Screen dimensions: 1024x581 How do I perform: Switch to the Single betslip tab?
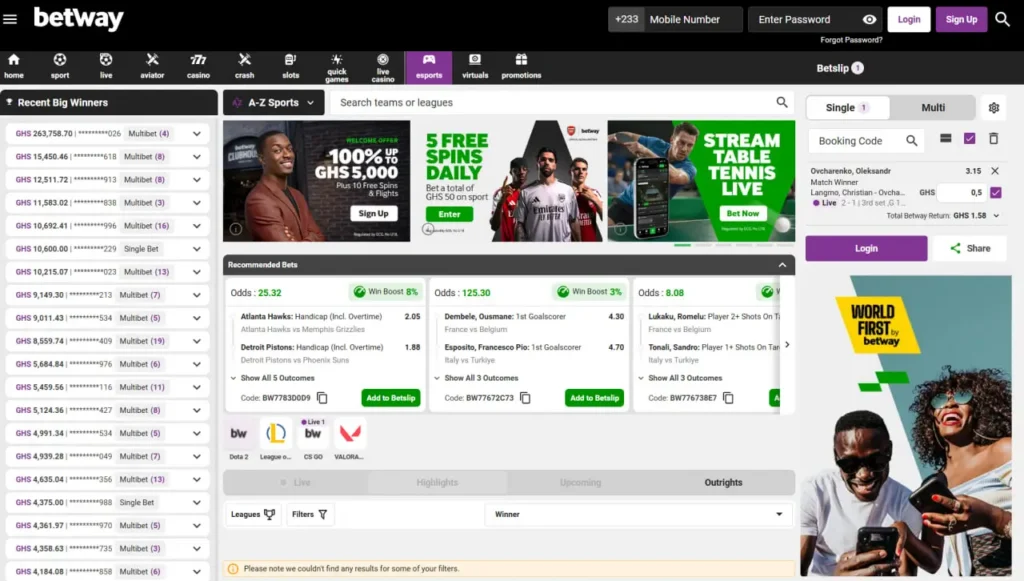click(x=848, y=108)
